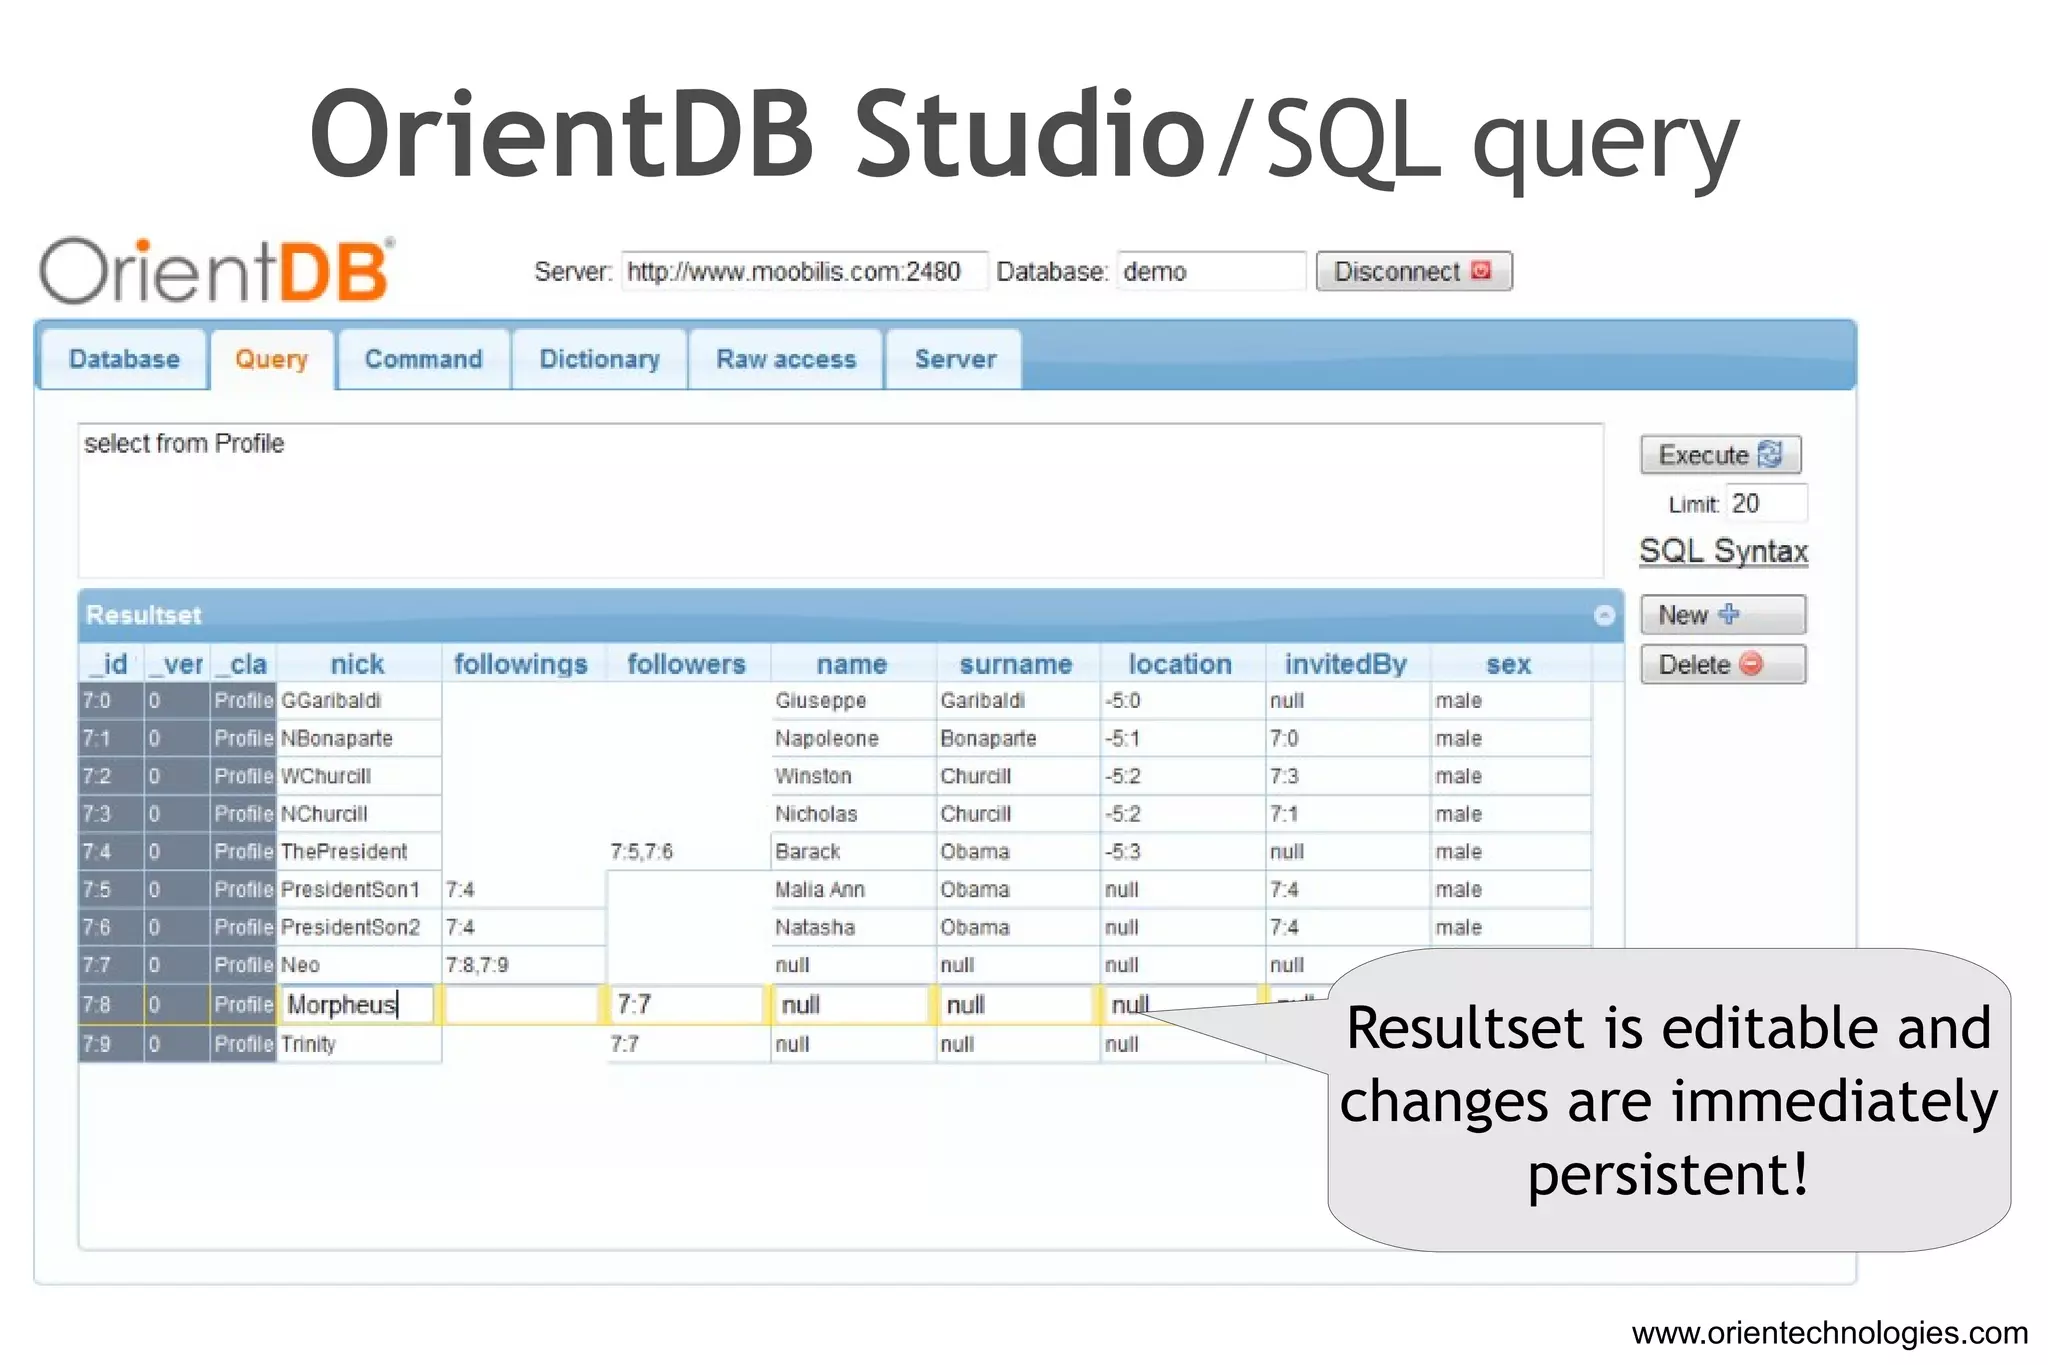The height and width of the screenshot is (1365, 2048).
Task: Click the Natasha name cell
Action: coord(852,927)
